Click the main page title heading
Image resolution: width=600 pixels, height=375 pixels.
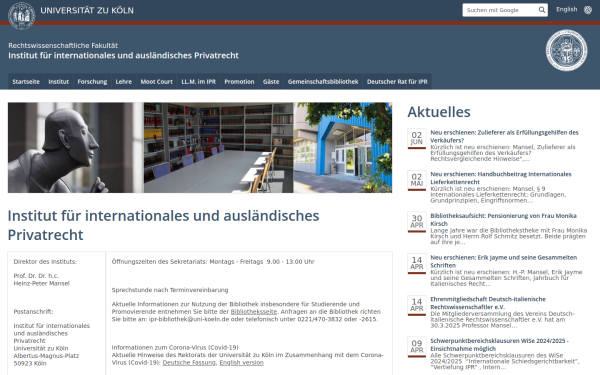(163, 225)
